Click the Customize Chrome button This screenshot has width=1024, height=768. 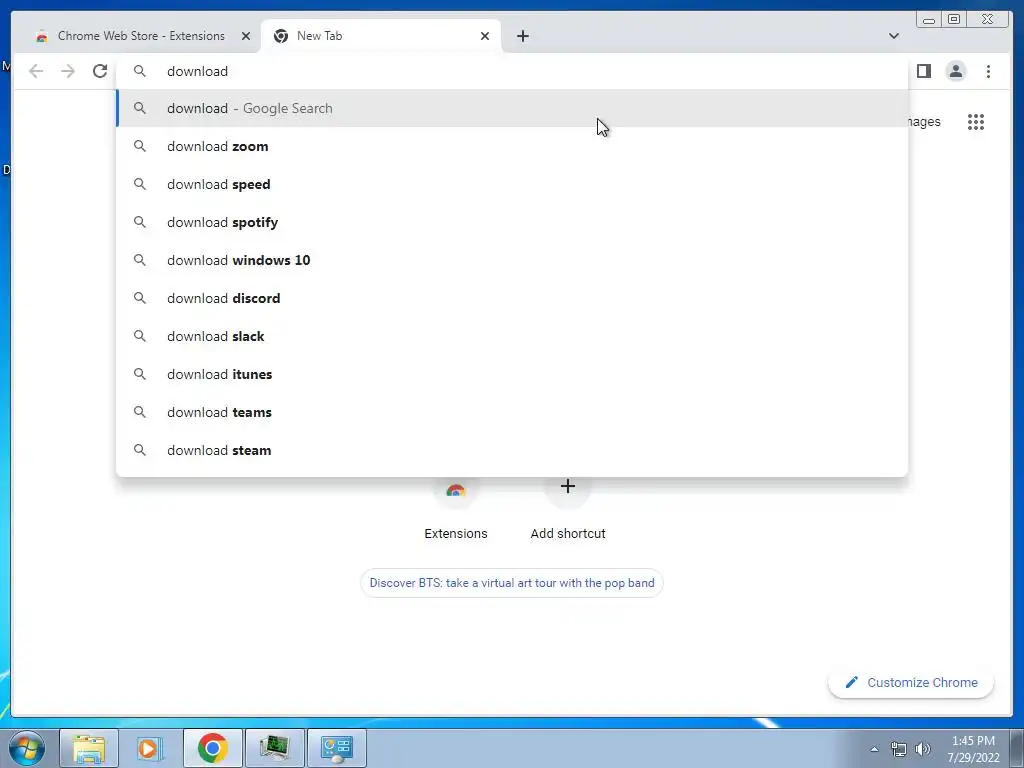click(911, 682)
